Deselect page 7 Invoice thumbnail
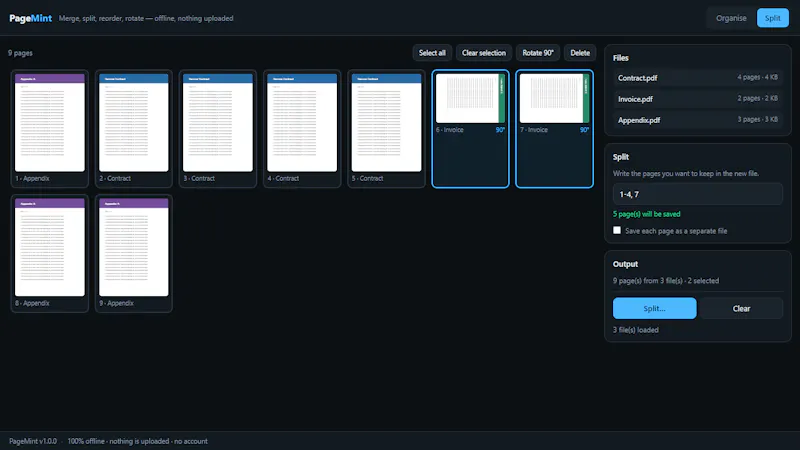This screenshot has width=800, height=450. pyautogui.click(x=555, y=129)
